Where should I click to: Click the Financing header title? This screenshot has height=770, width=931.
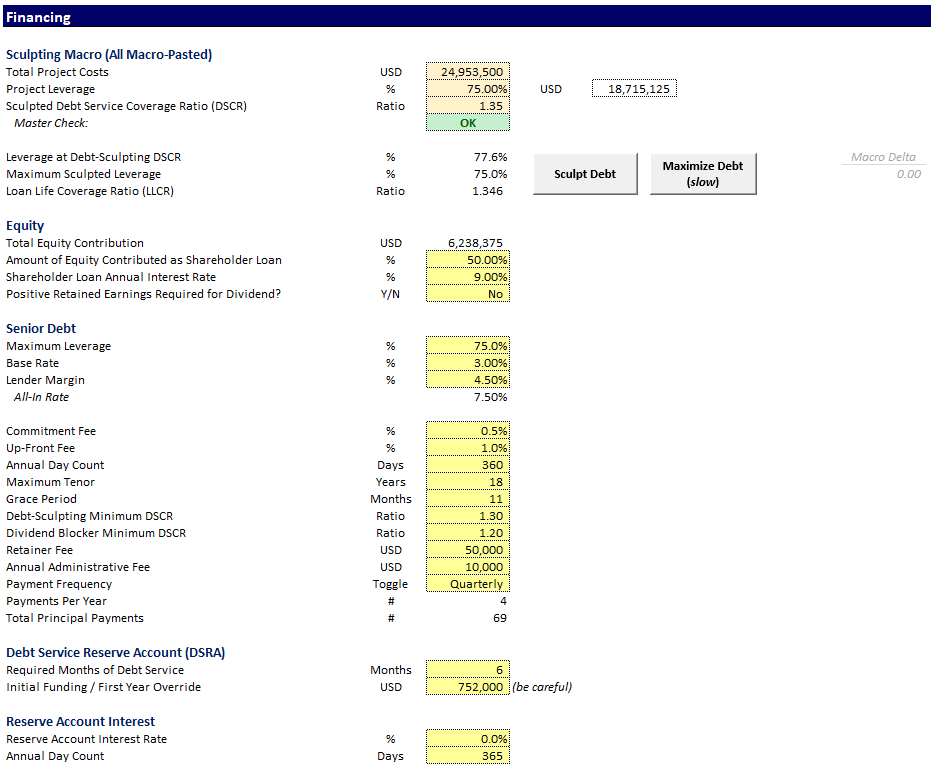(39, 17)
